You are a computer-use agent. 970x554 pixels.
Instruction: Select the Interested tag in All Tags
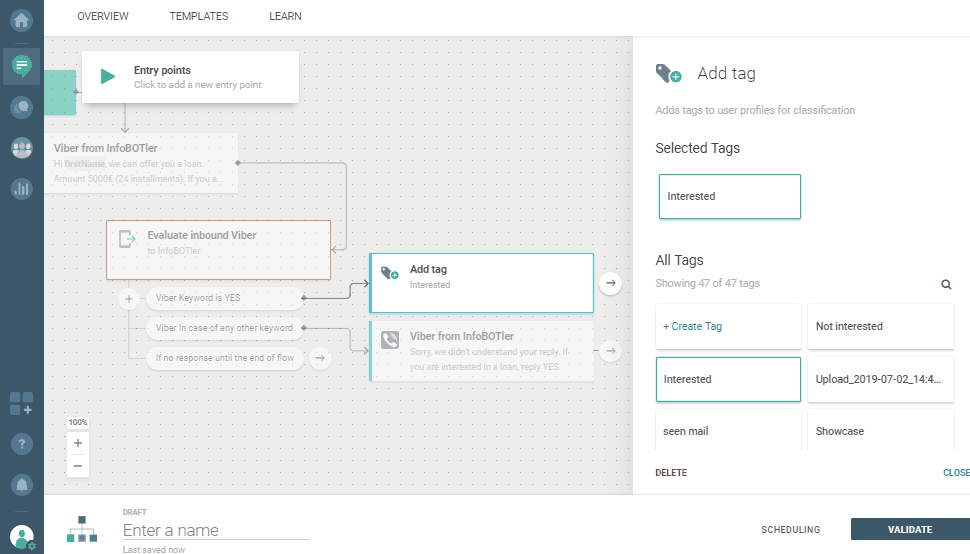728,379
